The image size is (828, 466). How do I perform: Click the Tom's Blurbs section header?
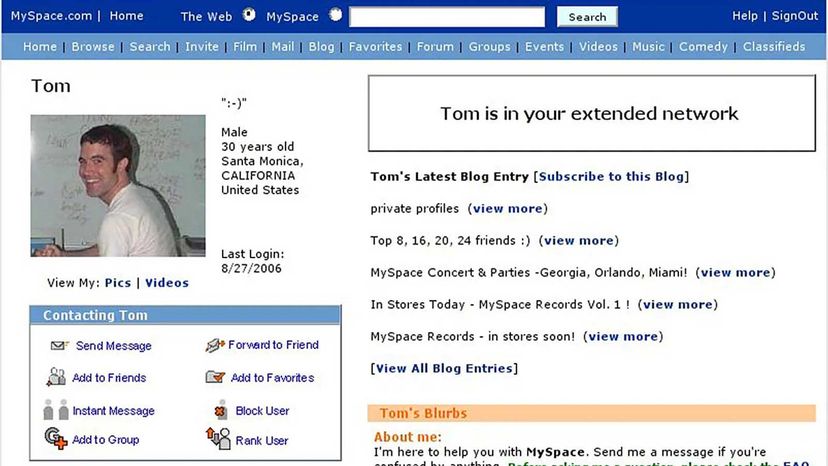pyautogui.click(x=591, y=413)
